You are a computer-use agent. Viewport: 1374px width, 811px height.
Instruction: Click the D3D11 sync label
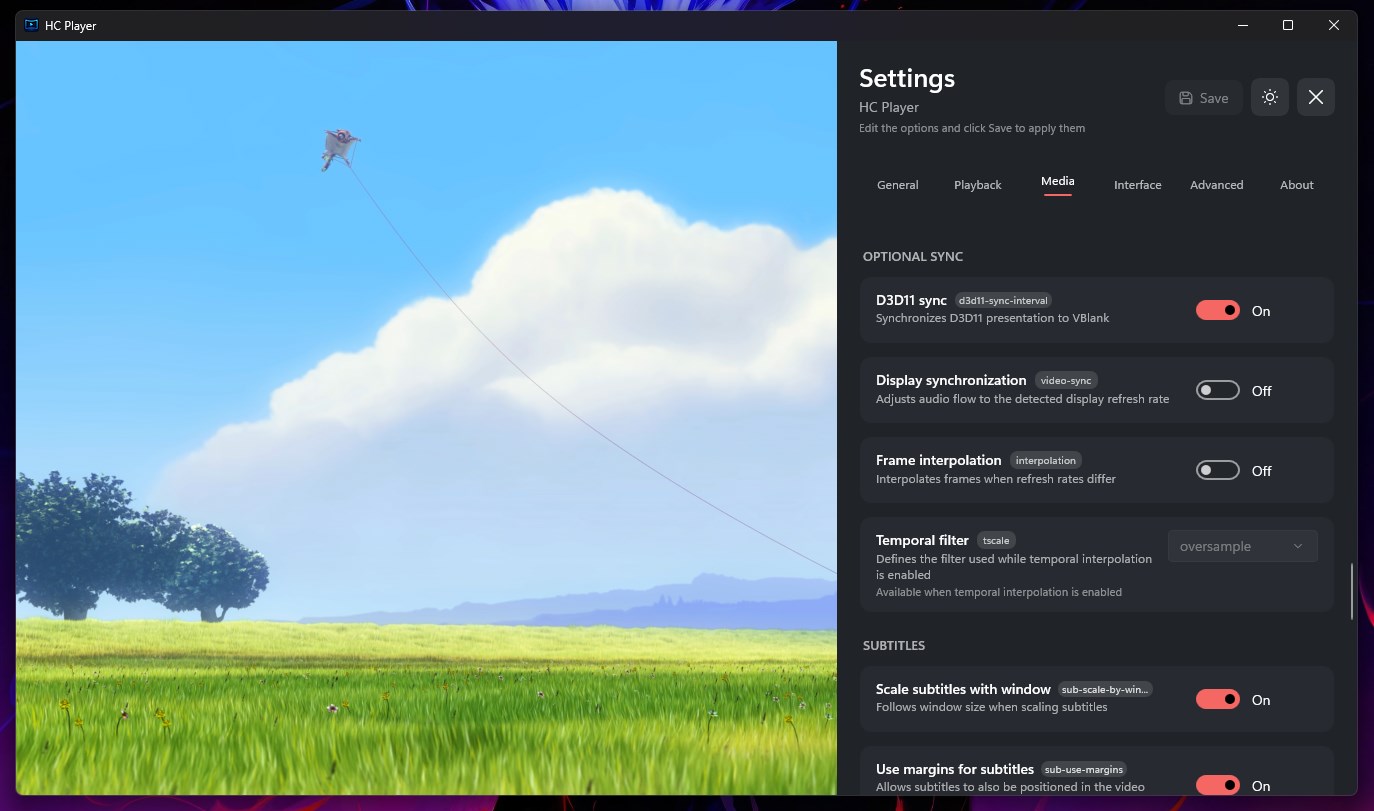tap(911, 300)
